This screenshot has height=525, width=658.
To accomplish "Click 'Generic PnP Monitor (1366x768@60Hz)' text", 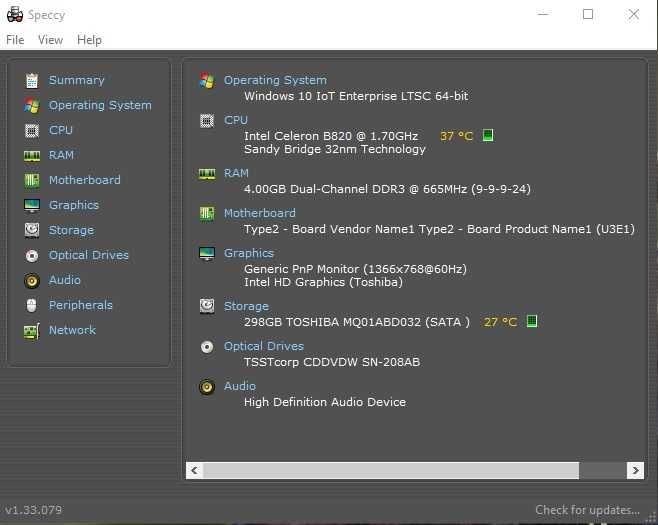I will click(x=355, y=269).
